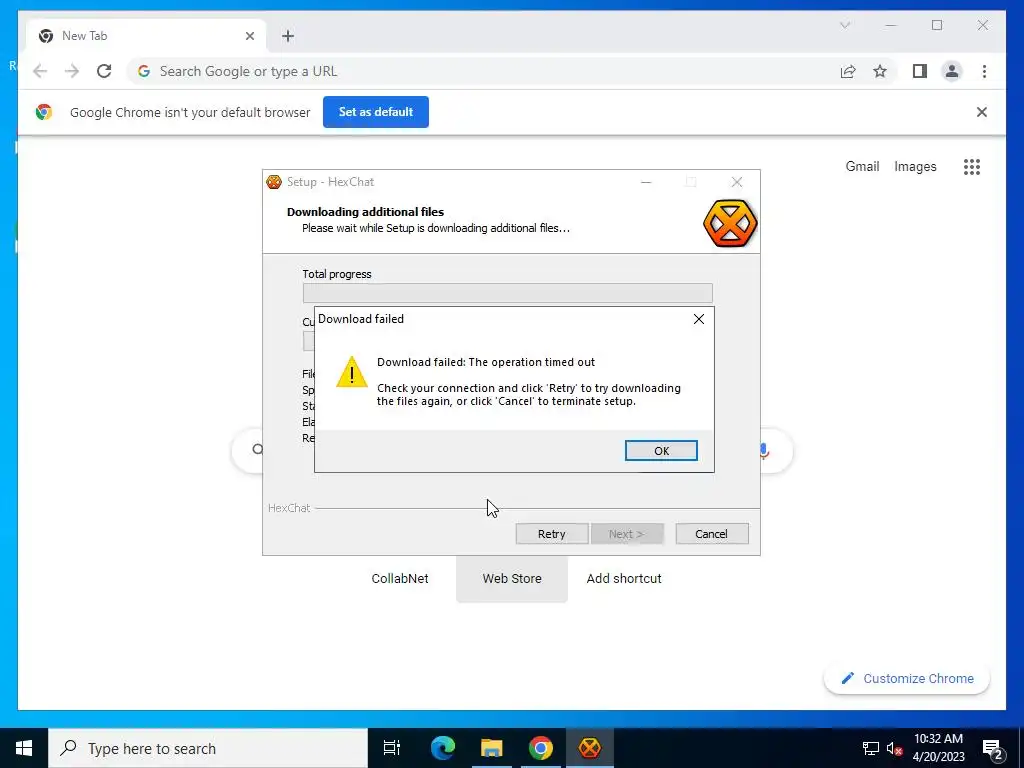Image resolution: width=1024 pixels, height=768 pixels.
Task: Click the Chrome logo in the default browser bar
Action: [44, 112]
